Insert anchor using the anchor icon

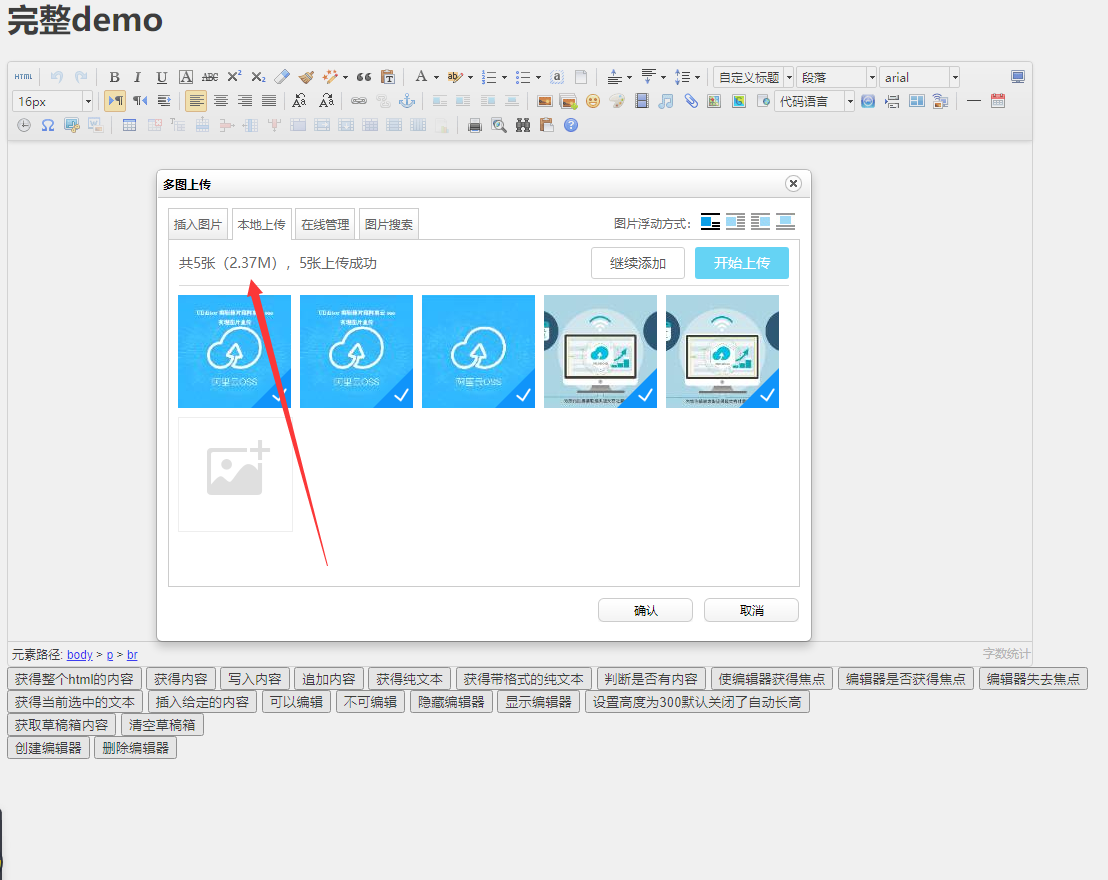coord(406,101)
